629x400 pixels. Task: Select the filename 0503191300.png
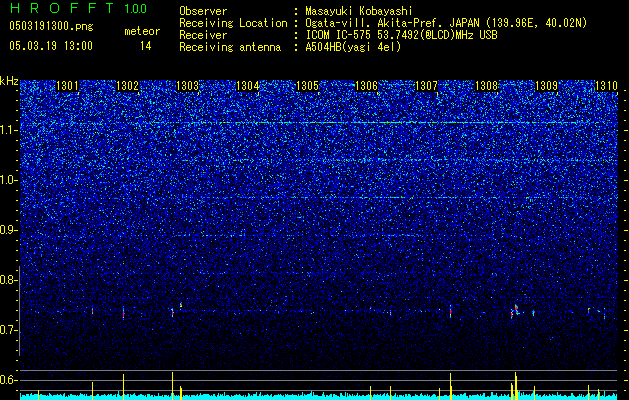pos(51,27)
